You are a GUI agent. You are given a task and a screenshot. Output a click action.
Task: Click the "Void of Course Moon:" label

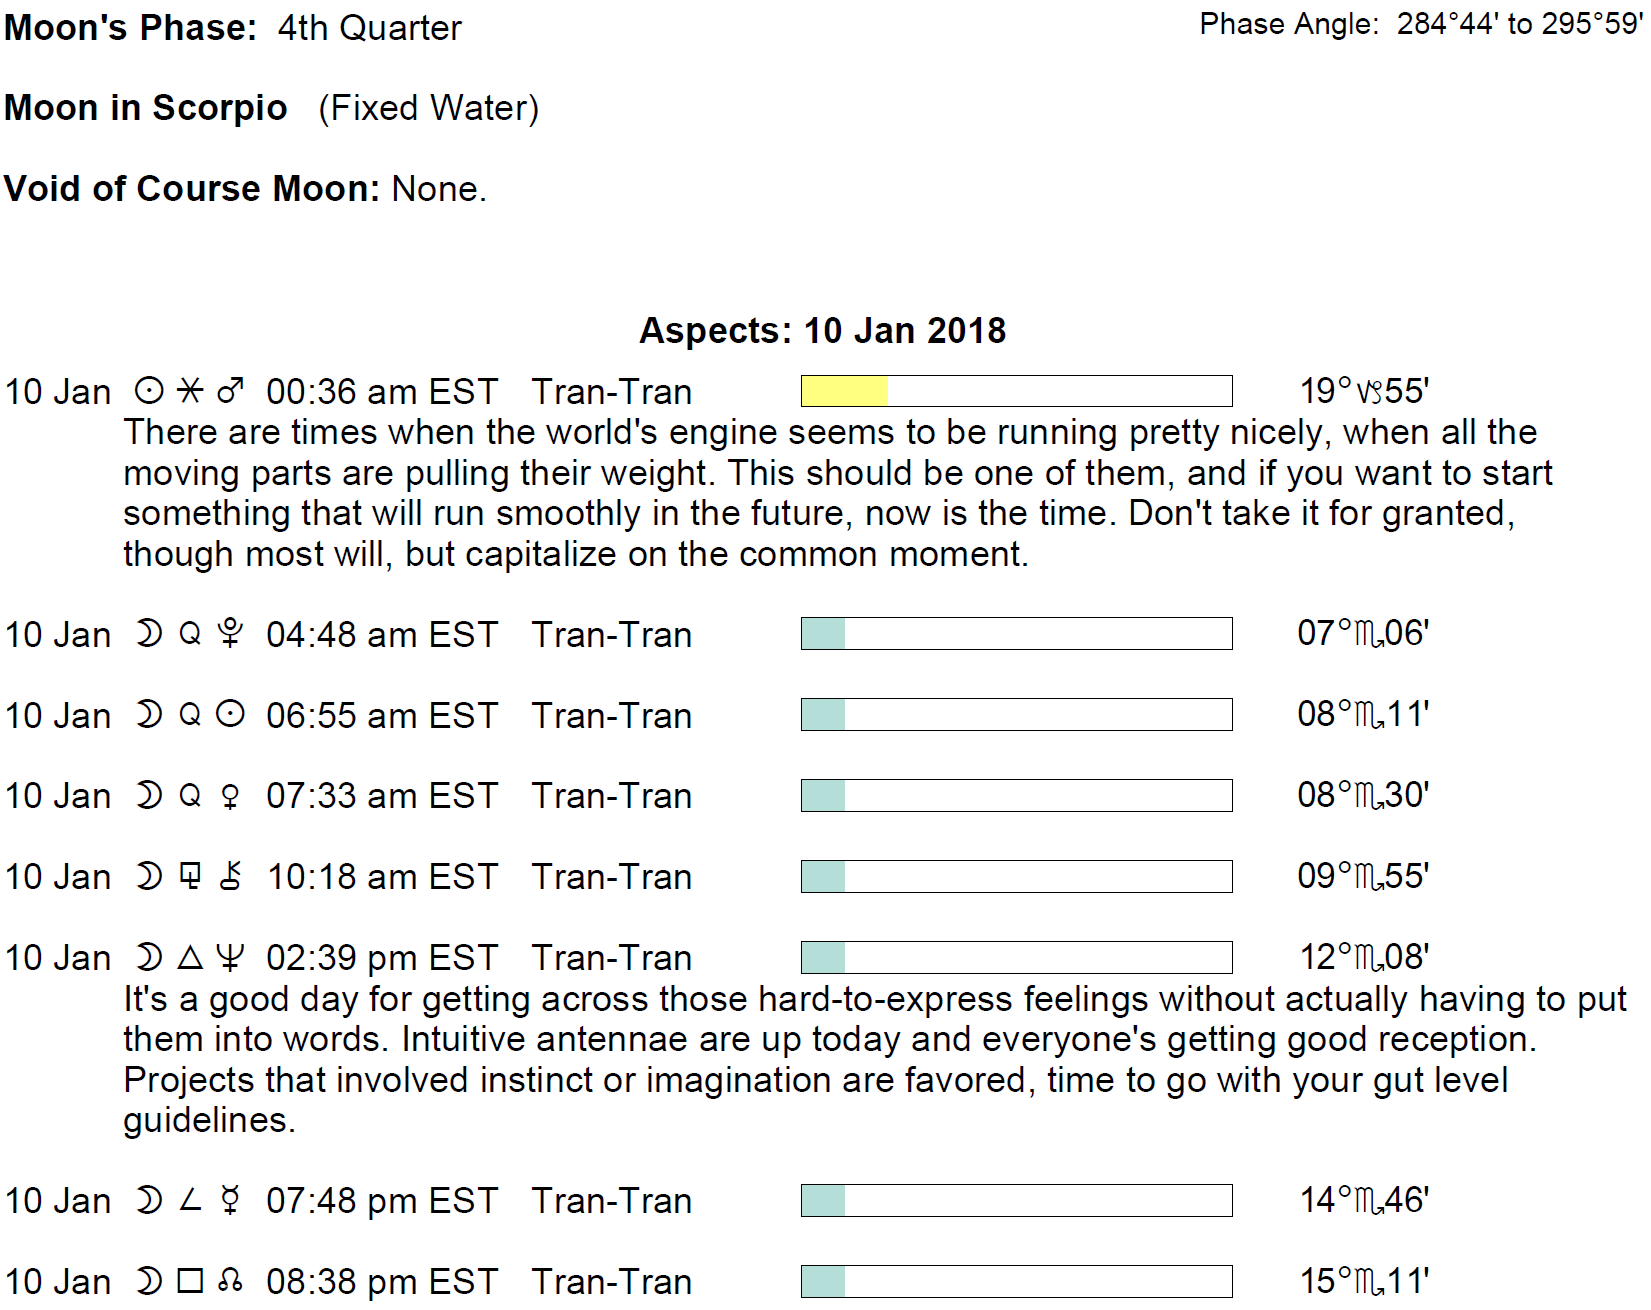192,188
